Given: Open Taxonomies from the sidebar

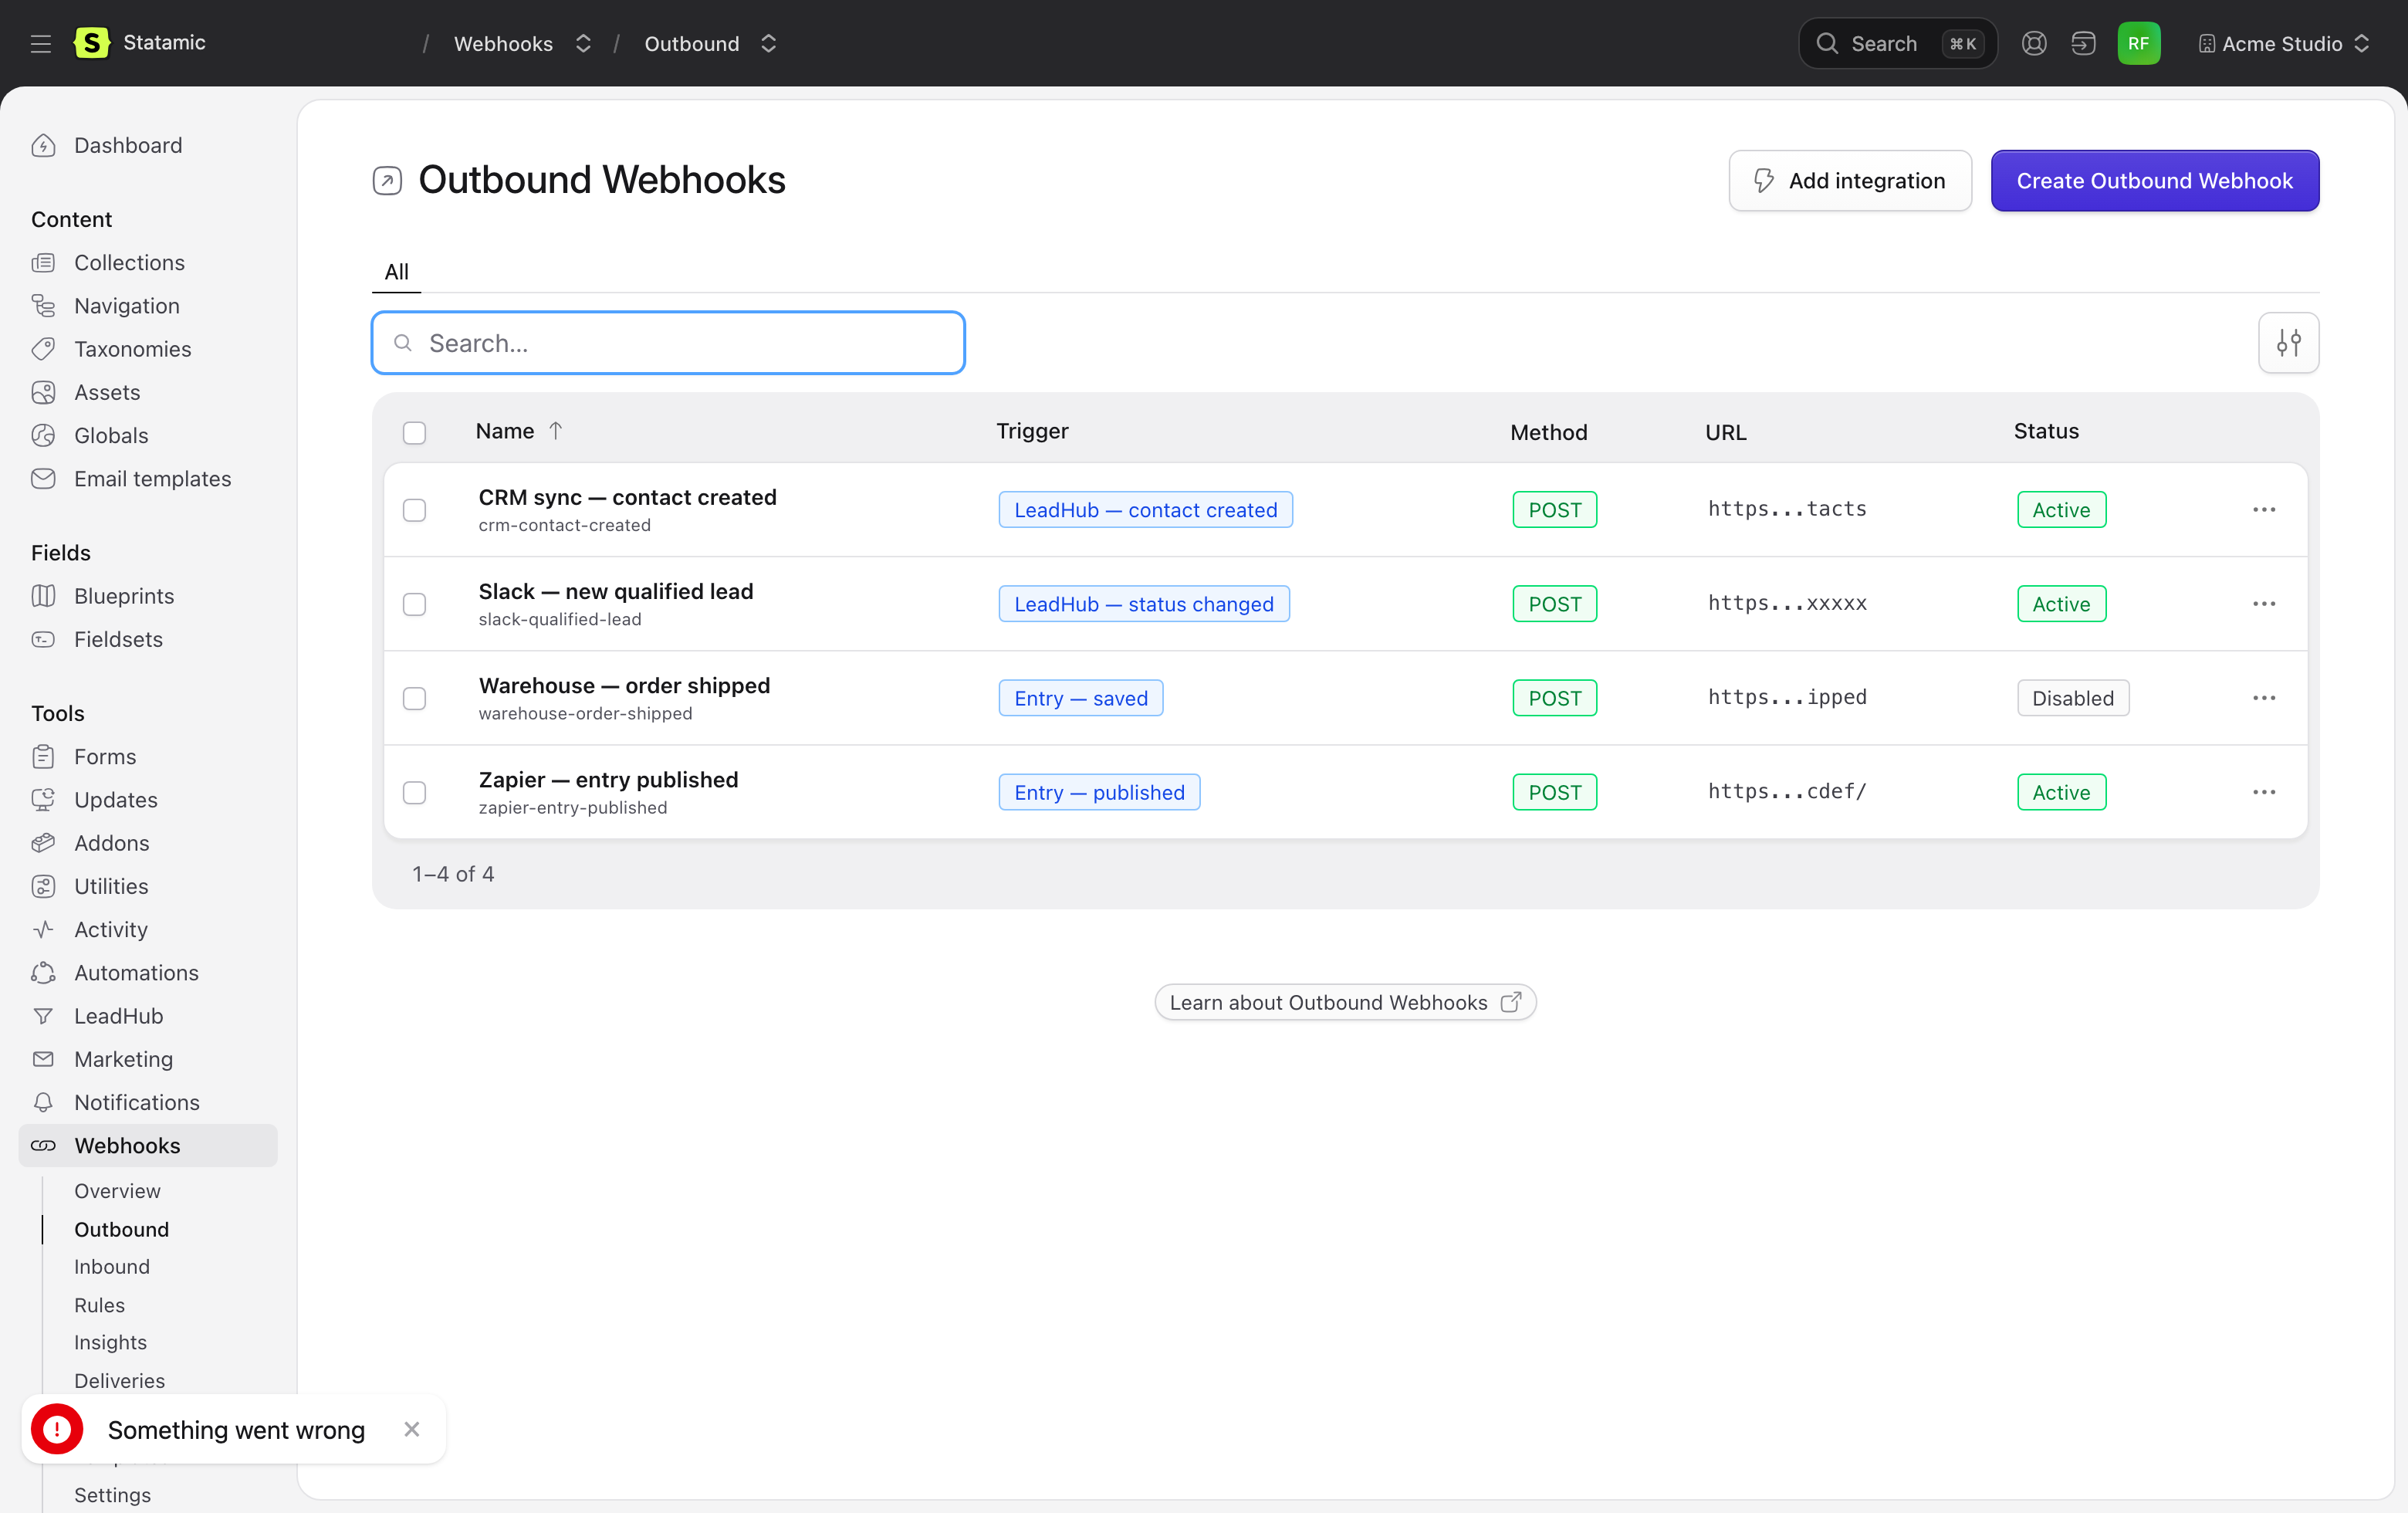Looking at the screenshot, I should coord(132,348).
